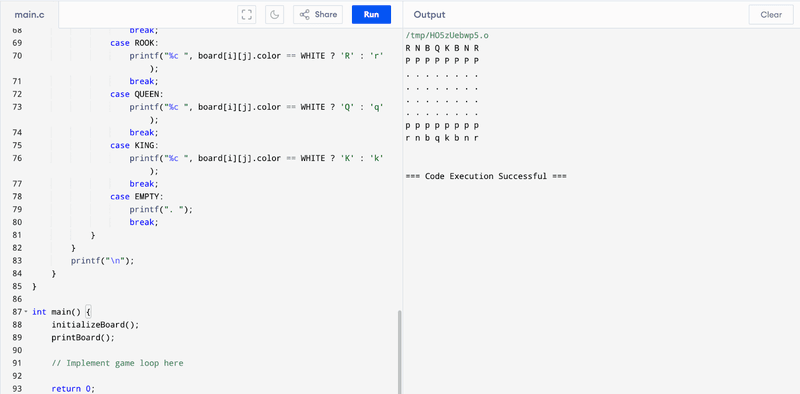Click the 'Output' panel heading
This screenshot has width=800, height=394.
coord(429,15)
